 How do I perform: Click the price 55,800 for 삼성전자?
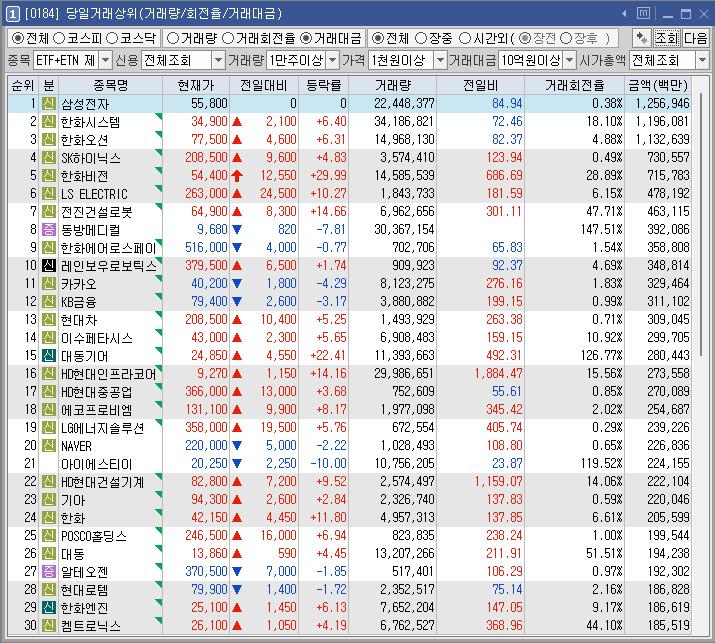[209, 104]
